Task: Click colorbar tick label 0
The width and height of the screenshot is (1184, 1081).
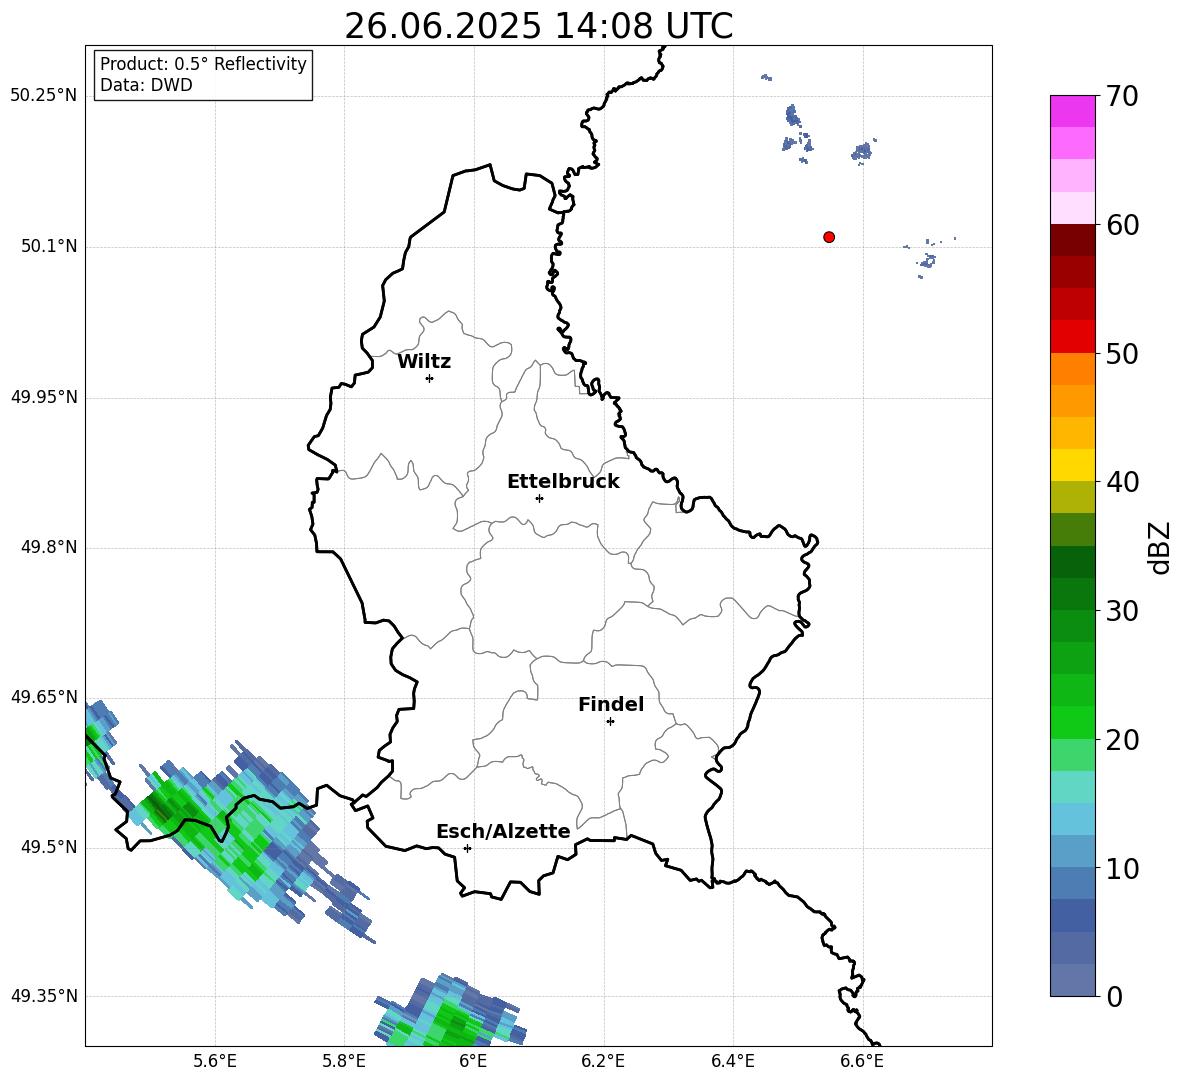Action: 1114,996
